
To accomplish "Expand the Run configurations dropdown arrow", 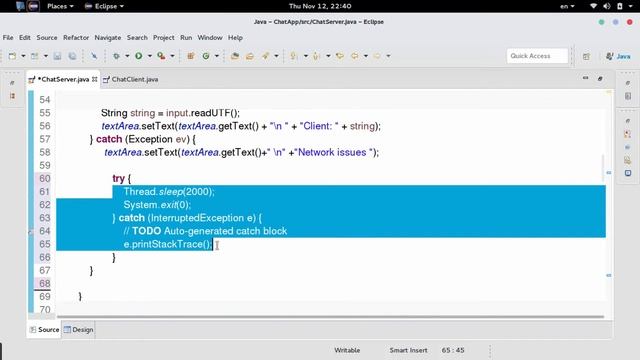I will click(149, 56).
